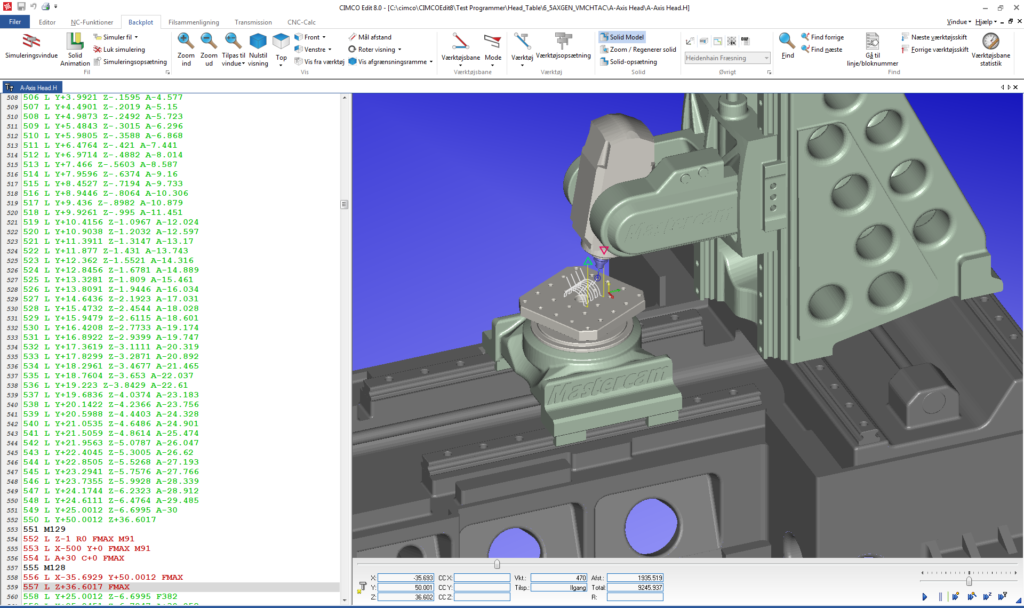
Task: Open the Hjælp menu
Action: (x=985, y=22)
